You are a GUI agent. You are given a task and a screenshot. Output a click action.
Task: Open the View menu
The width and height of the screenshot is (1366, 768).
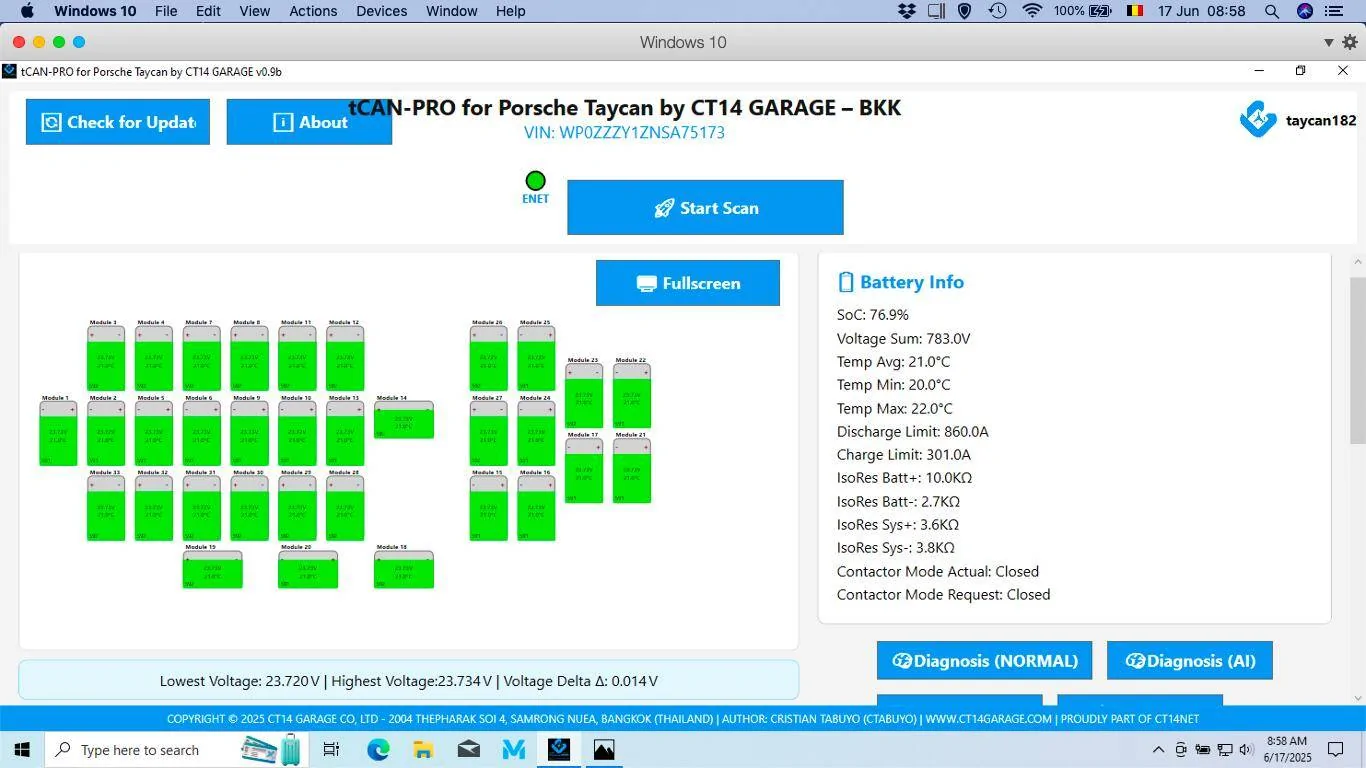tap(255, 11)
